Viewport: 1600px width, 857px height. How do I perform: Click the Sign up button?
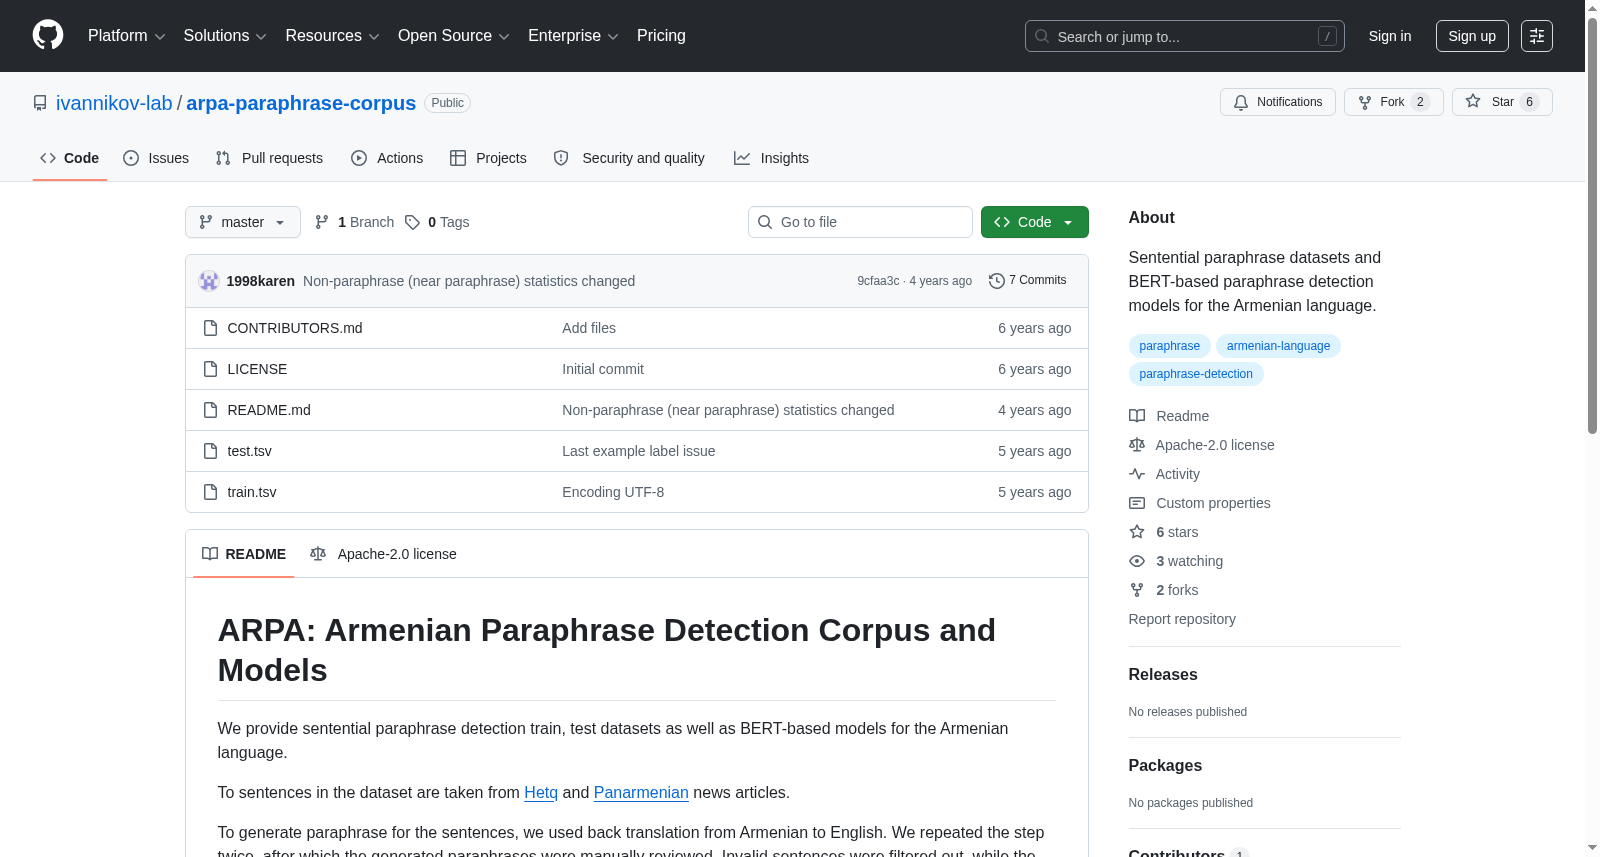1472,36
